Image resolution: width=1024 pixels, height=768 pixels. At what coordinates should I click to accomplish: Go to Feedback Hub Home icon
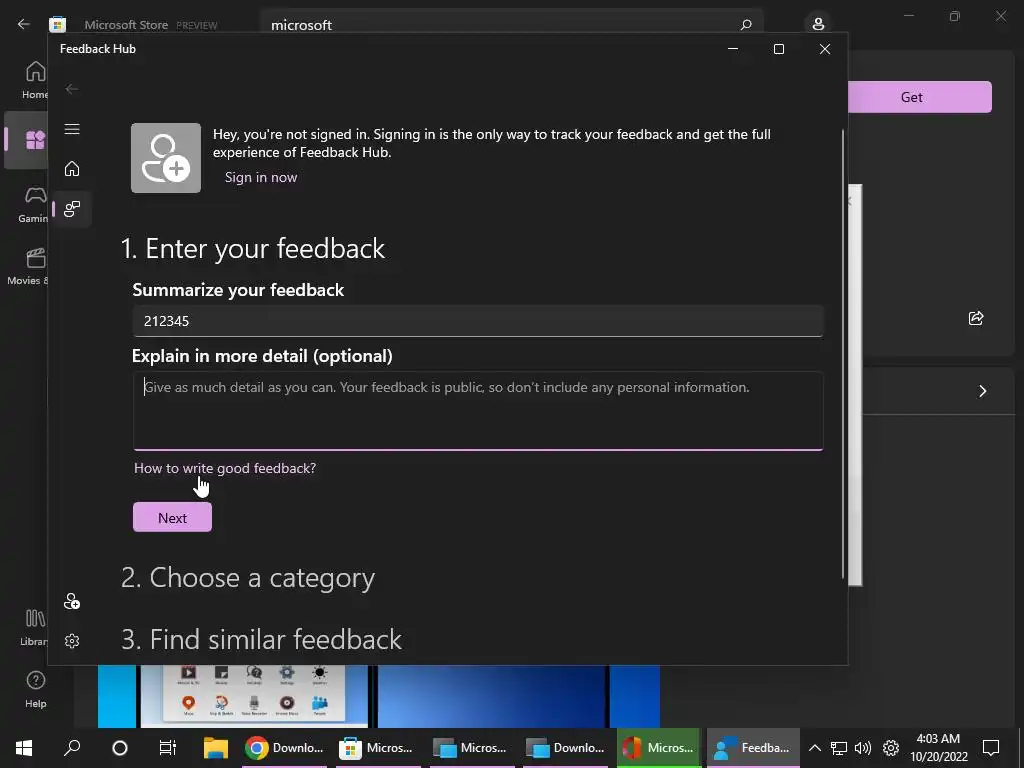point(72,168)
